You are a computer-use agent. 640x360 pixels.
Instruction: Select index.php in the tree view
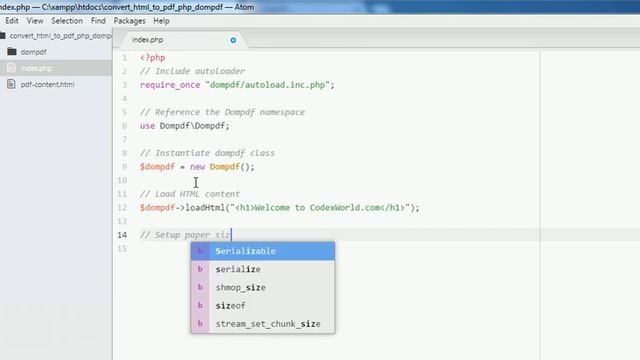(x=56, y=68)
